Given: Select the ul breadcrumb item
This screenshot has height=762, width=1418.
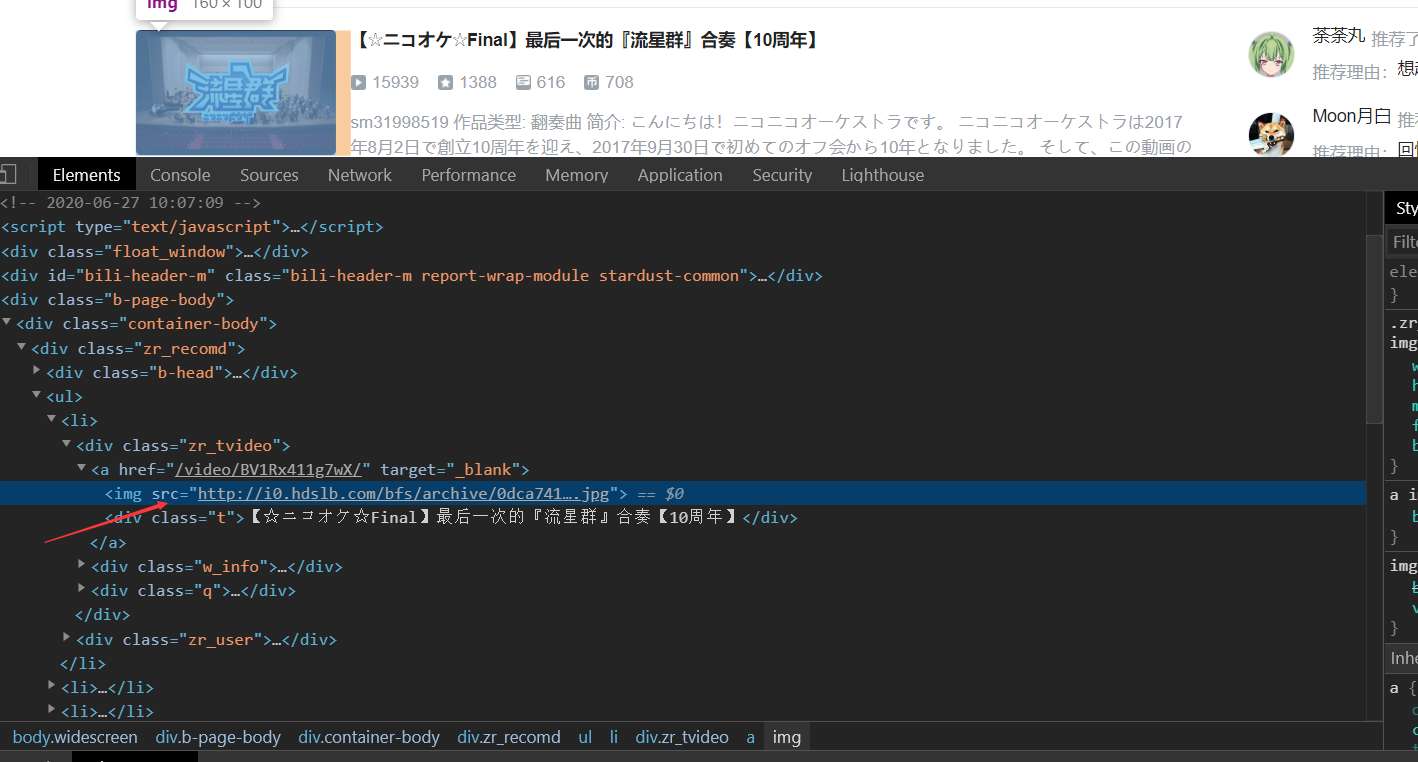Looking at the screenshot, I should pyautogui.click(x=585, y=737).
